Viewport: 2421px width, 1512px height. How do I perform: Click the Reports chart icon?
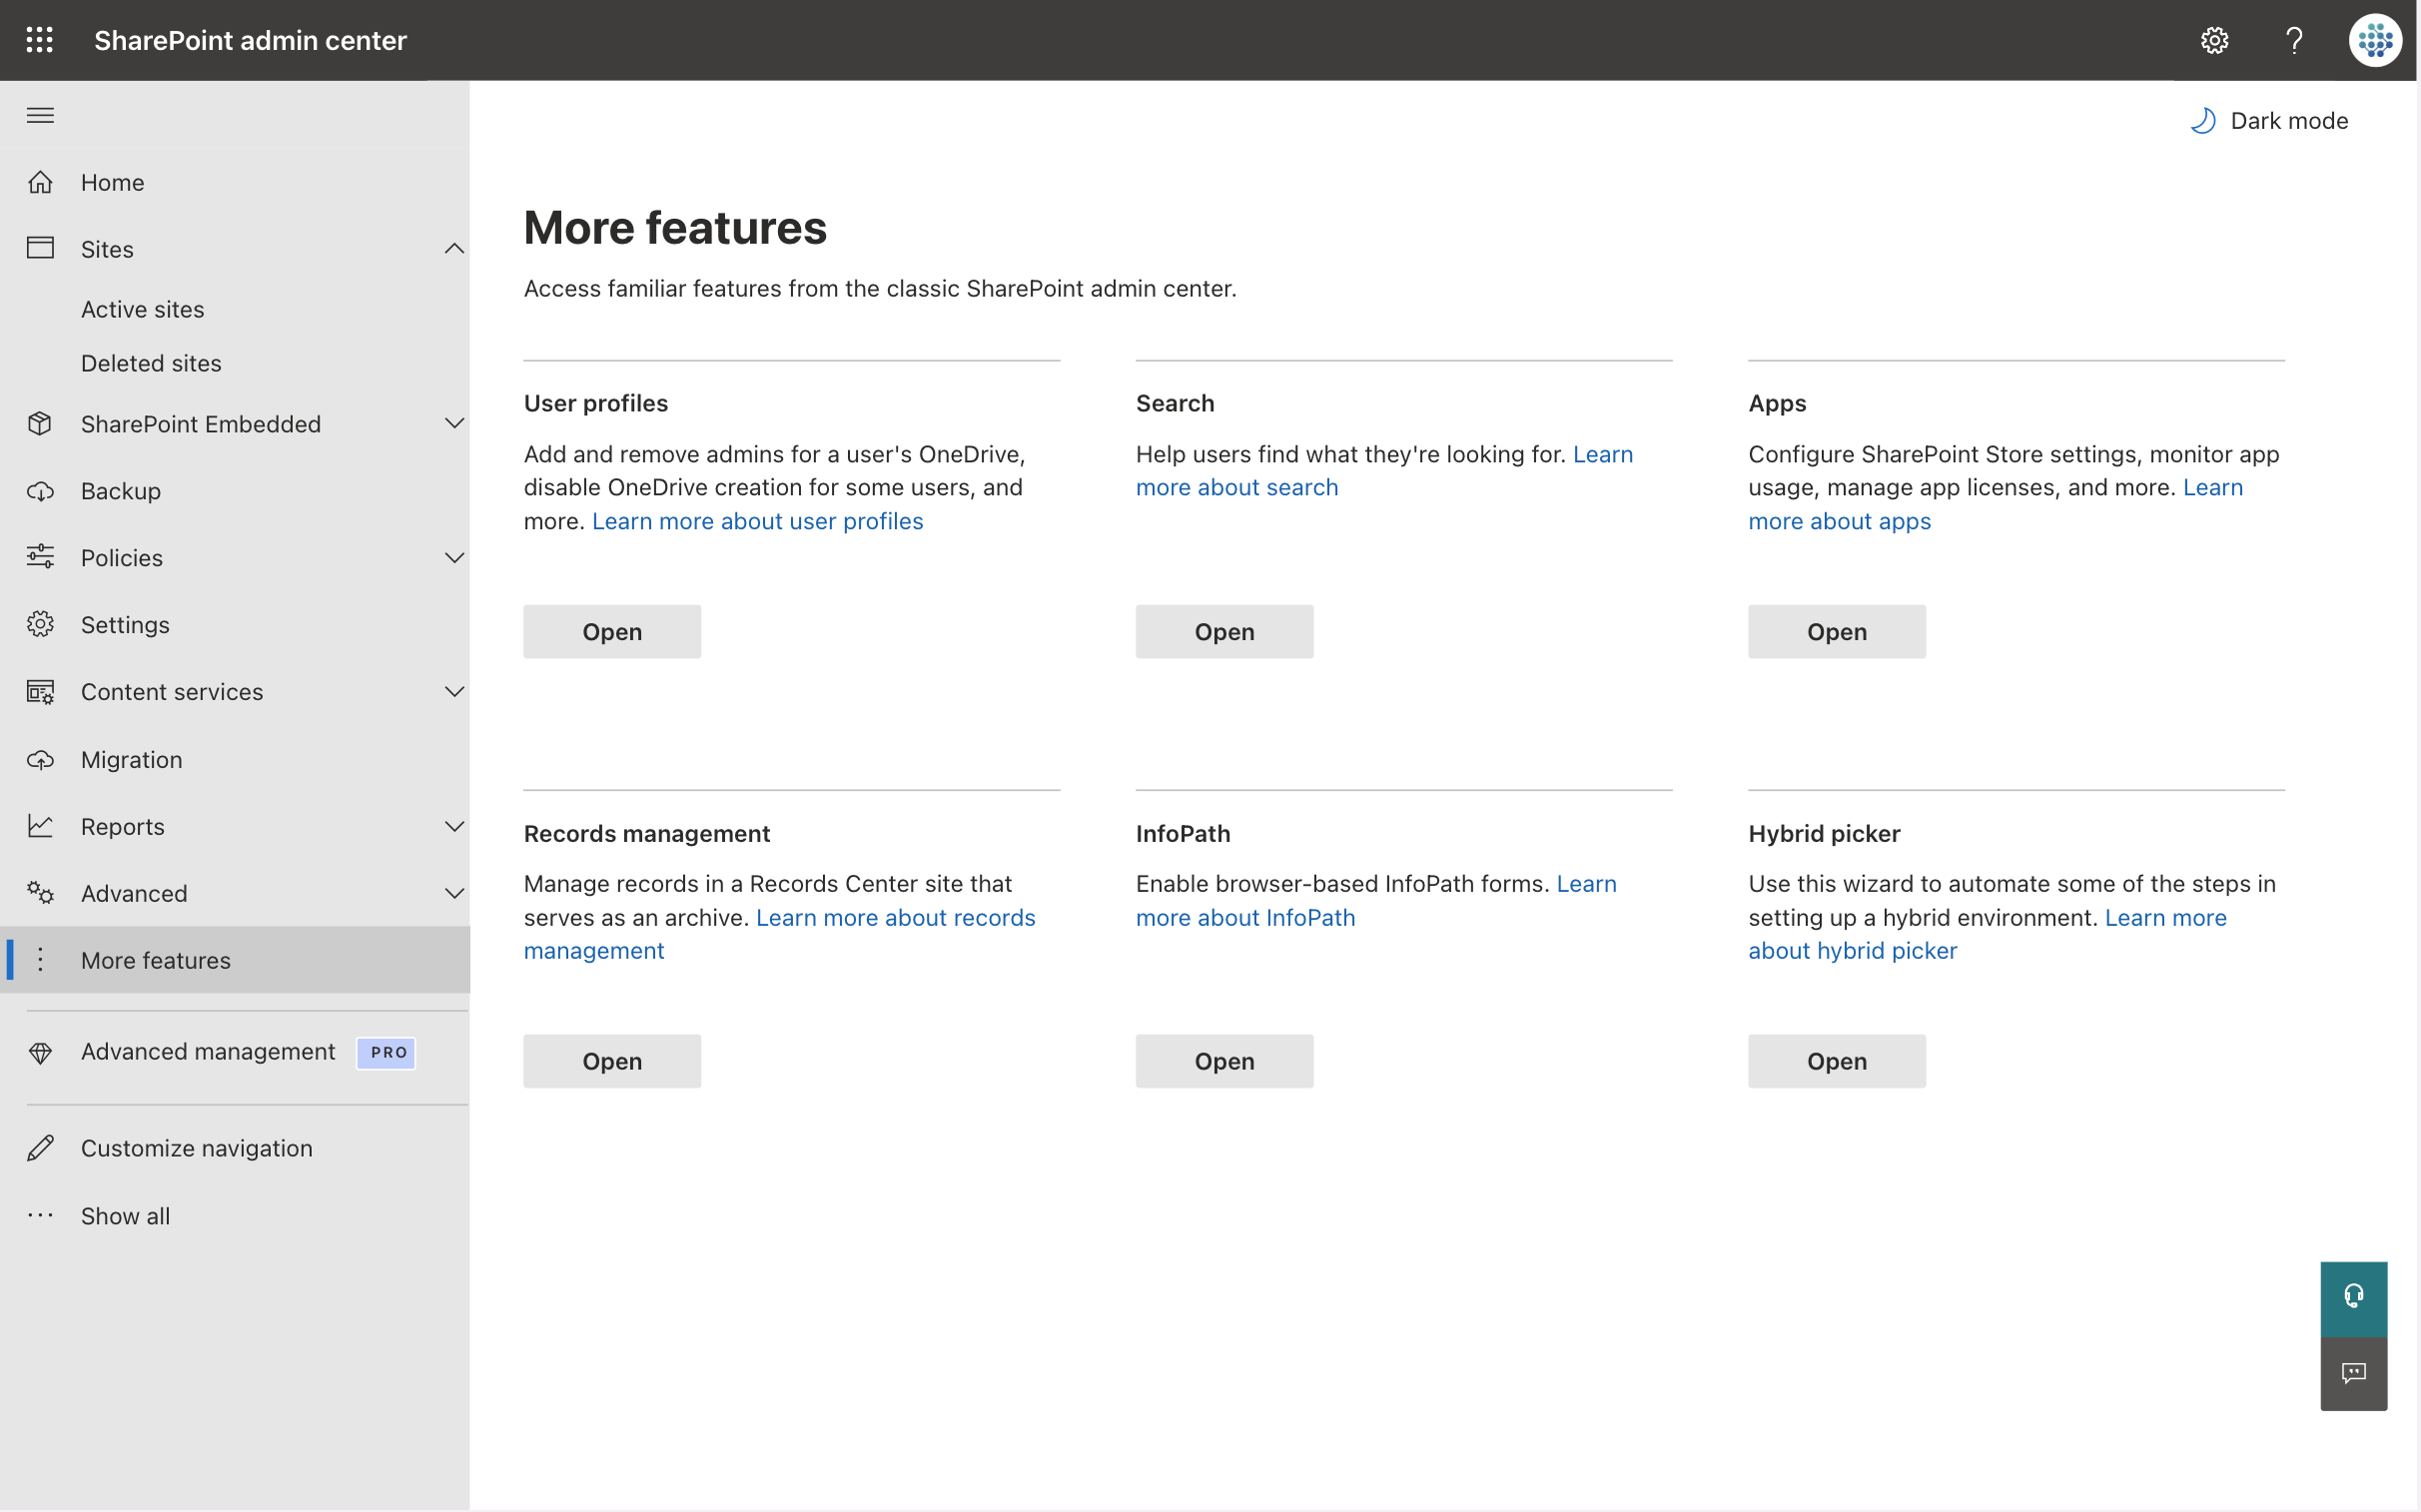pyautogui.click(x=40, y=826)
